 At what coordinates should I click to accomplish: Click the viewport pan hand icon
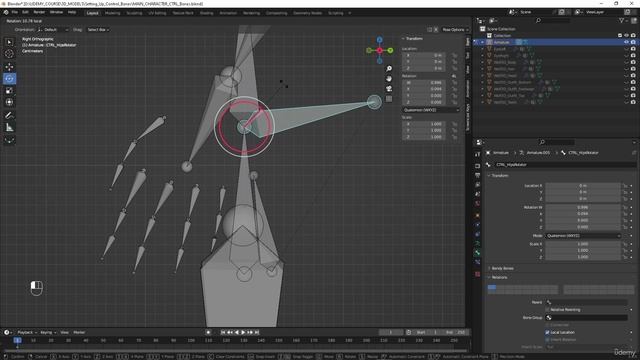389,78
